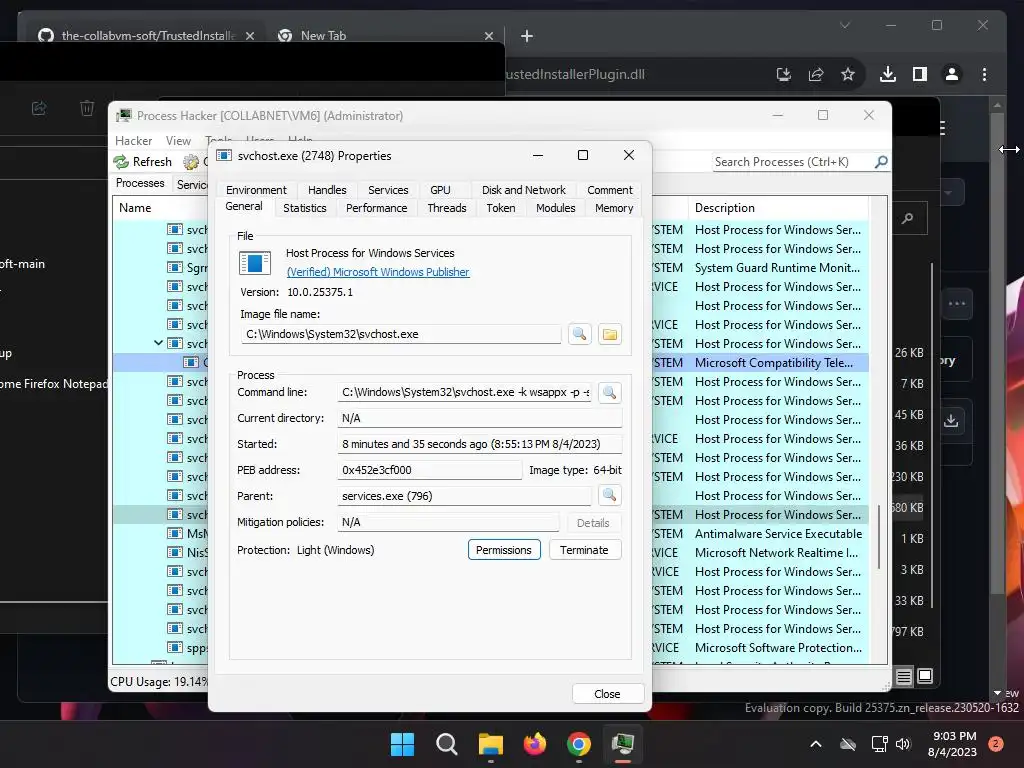Click the Search Processes input box
Screen dimensions: 1024x768
coord(793,161)
